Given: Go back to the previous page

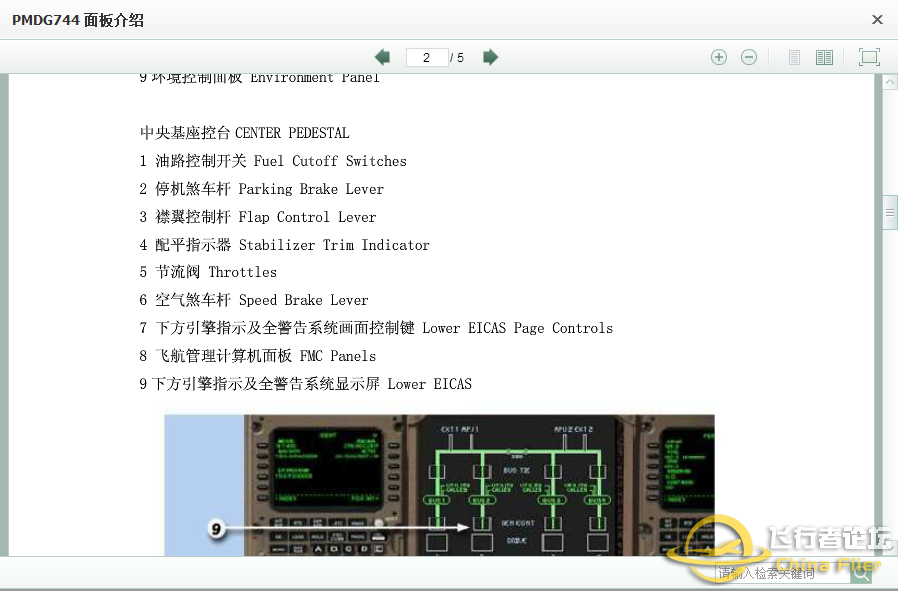Looking at the screenshot, I should pos(381,57).
